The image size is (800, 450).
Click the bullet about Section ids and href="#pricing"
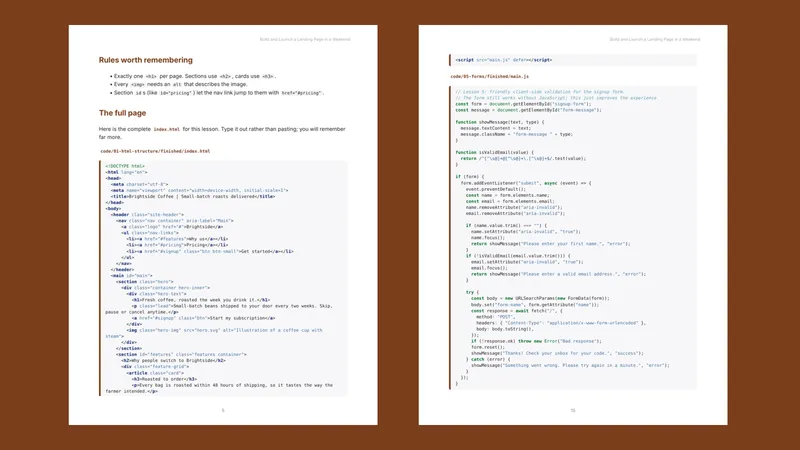coord(219,93)
